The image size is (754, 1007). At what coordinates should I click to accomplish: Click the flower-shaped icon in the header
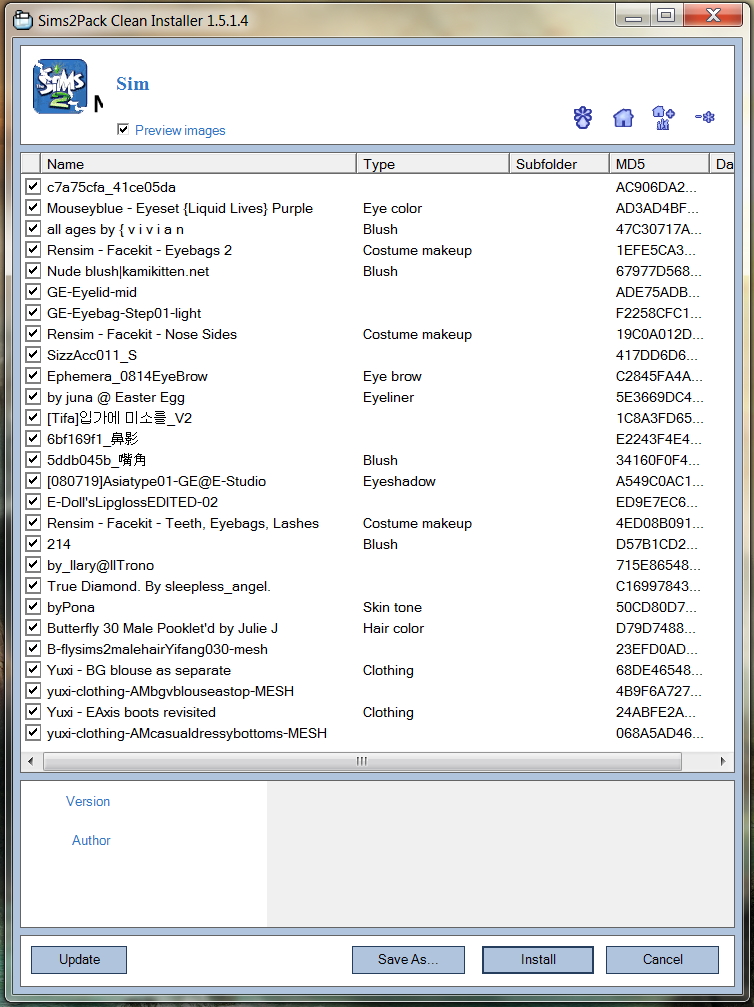pyautogui.click(x=583, y=118)
